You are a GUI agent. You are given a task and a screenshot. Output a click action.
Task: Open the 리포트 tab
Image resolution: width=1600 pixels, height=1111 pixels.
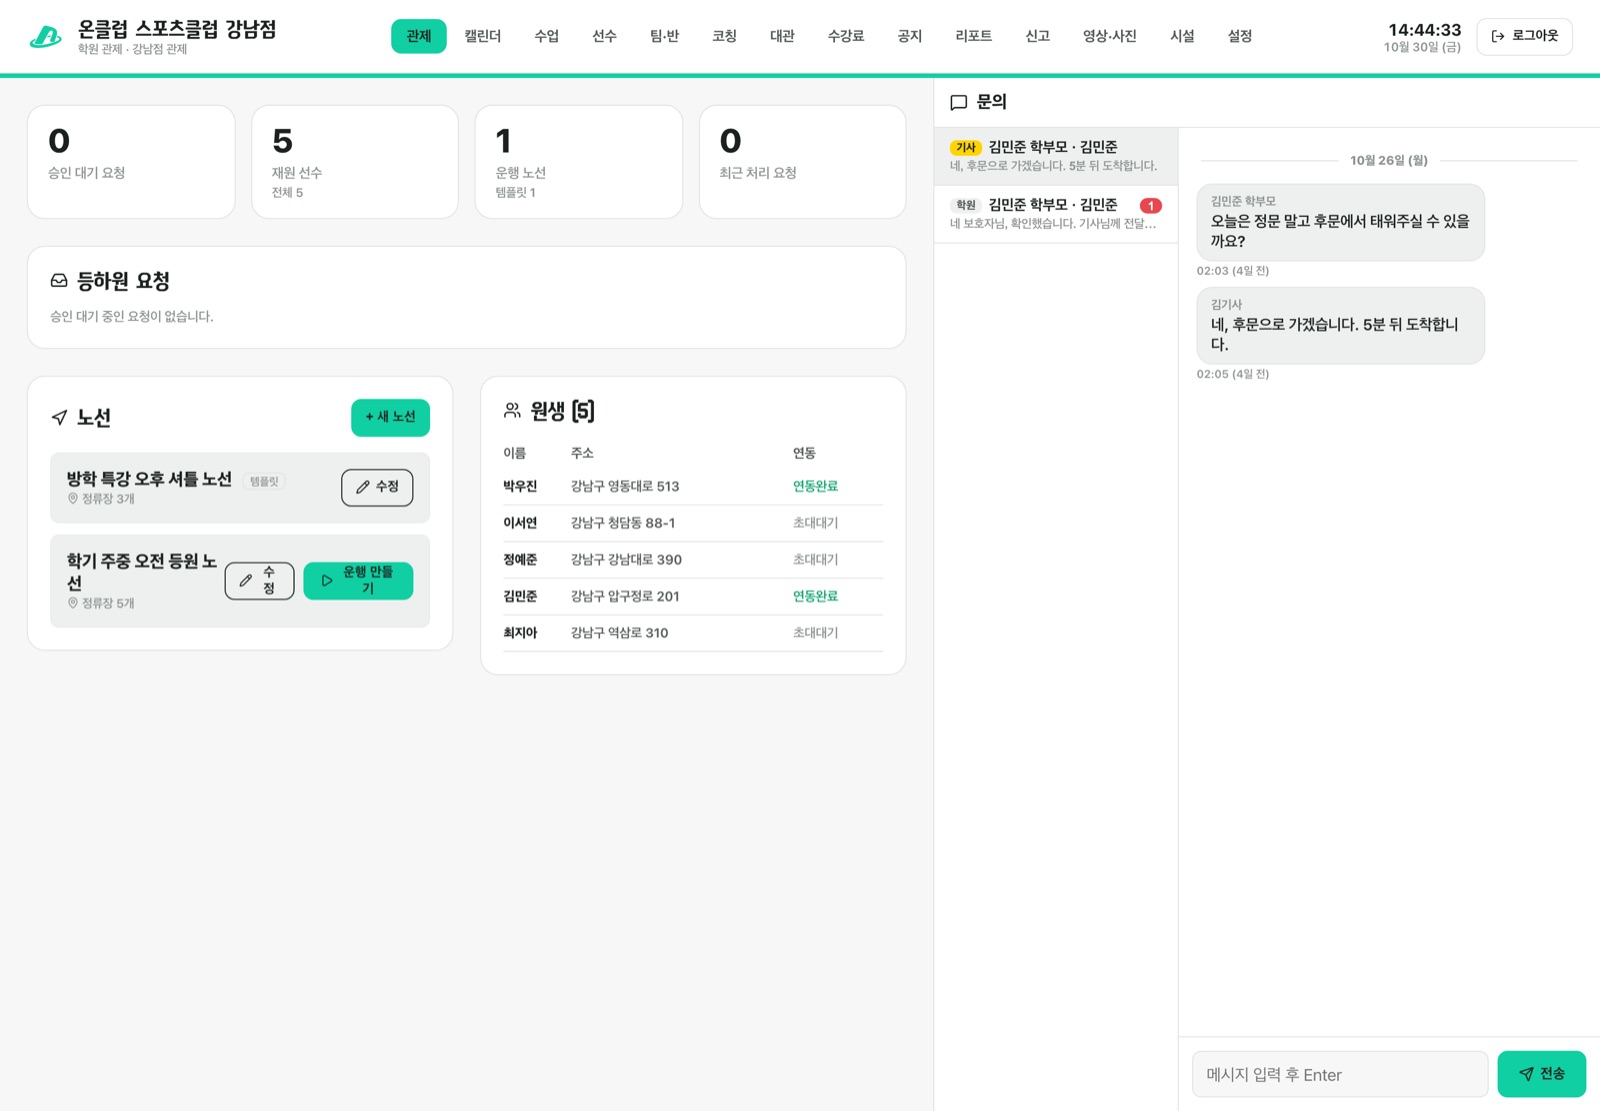(973, 36)
